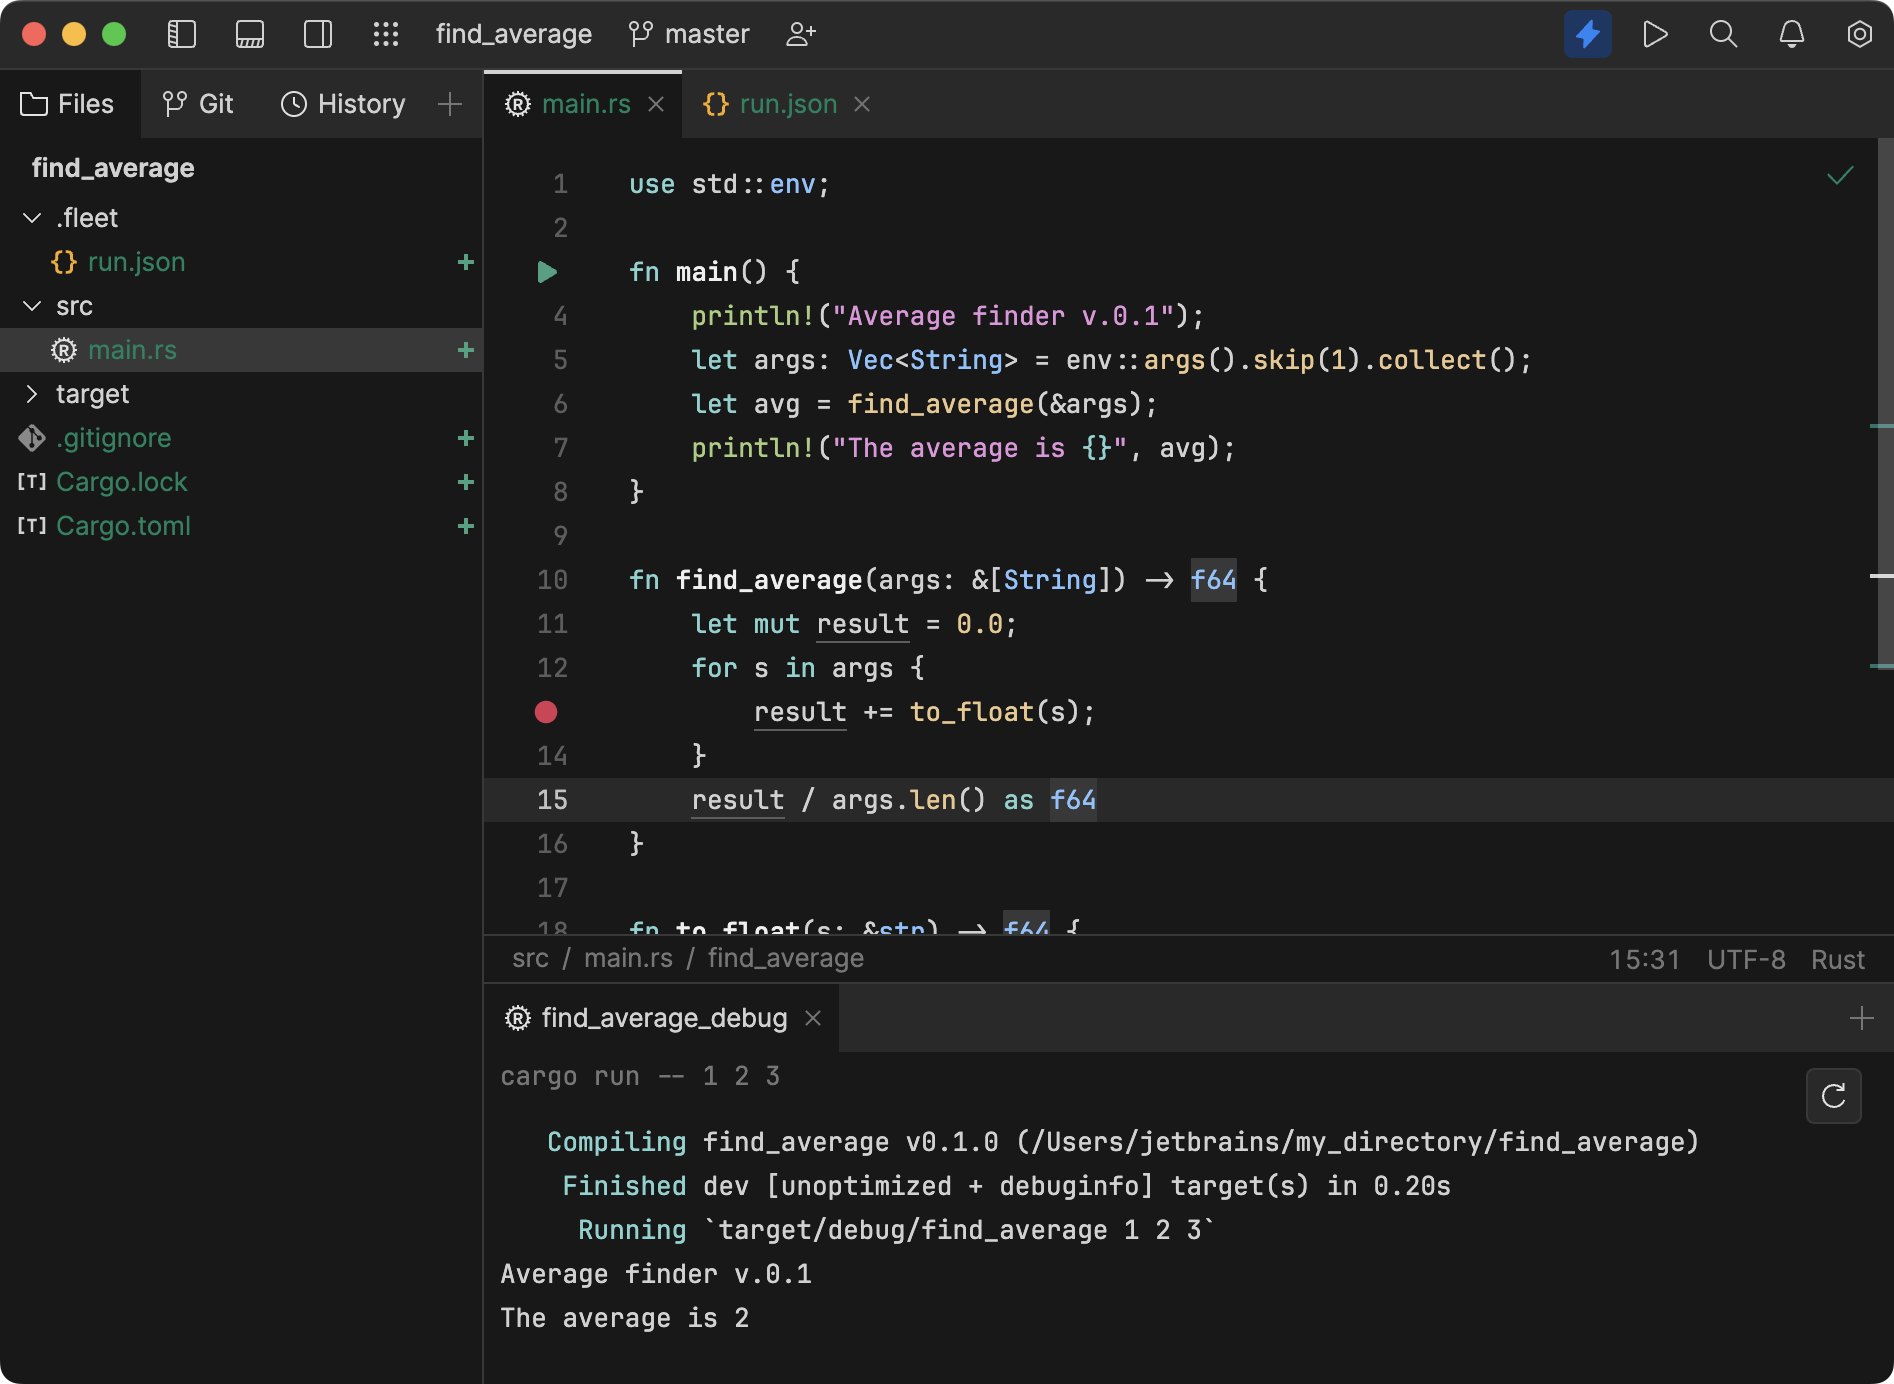Screen dimensions: 1894x1384
Task: Toggle the bottom panel visibility
Action: [249, 33]
